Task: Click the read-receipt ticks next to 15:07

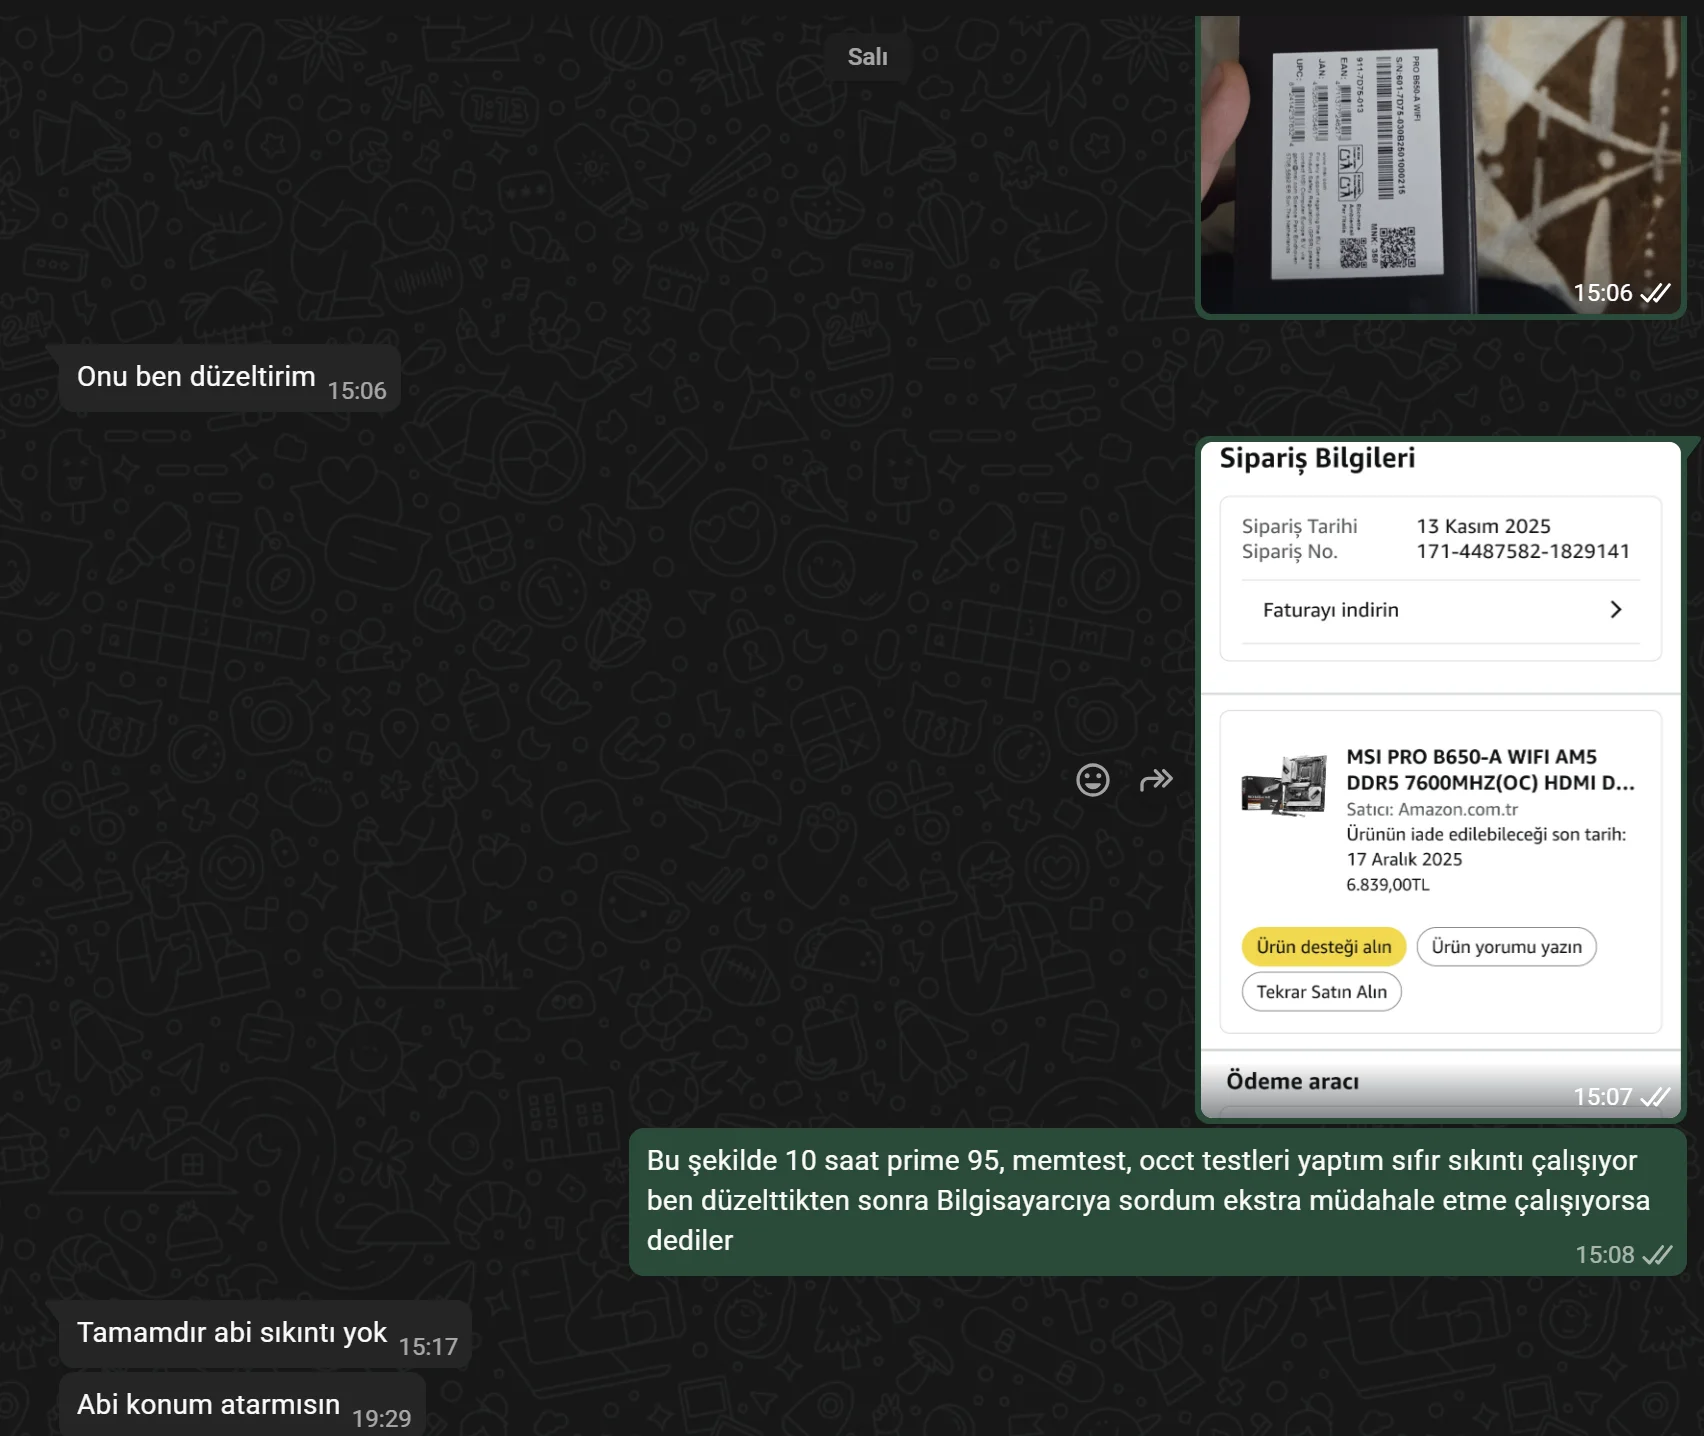Action: click(1655, 1097)
